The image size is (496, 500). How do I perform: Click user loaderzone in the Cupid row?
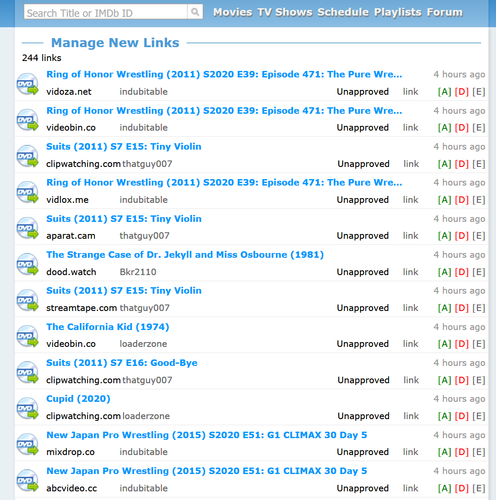click(x=146, y=416)
